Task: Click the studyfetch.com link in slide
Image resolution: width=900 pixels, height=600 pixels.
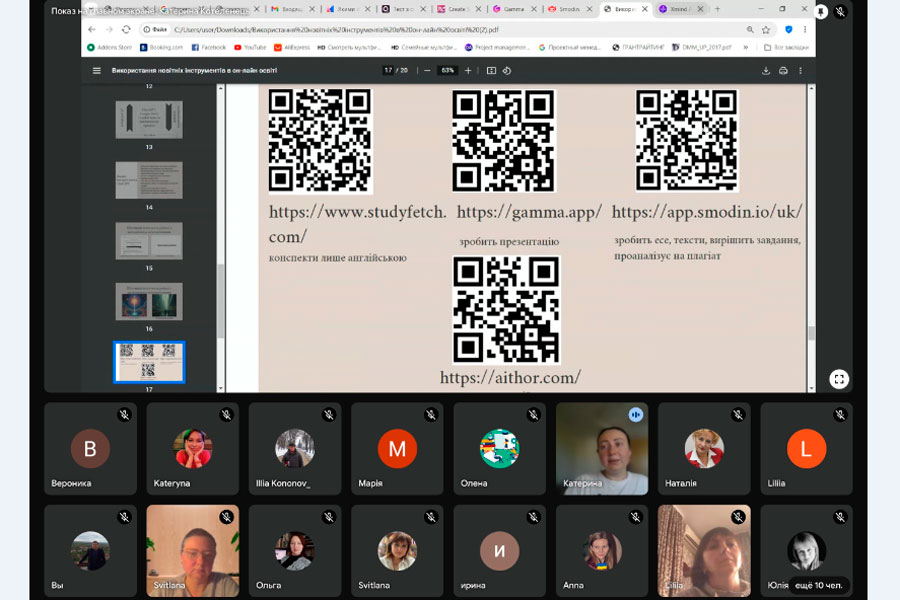Action: point(357,224)
